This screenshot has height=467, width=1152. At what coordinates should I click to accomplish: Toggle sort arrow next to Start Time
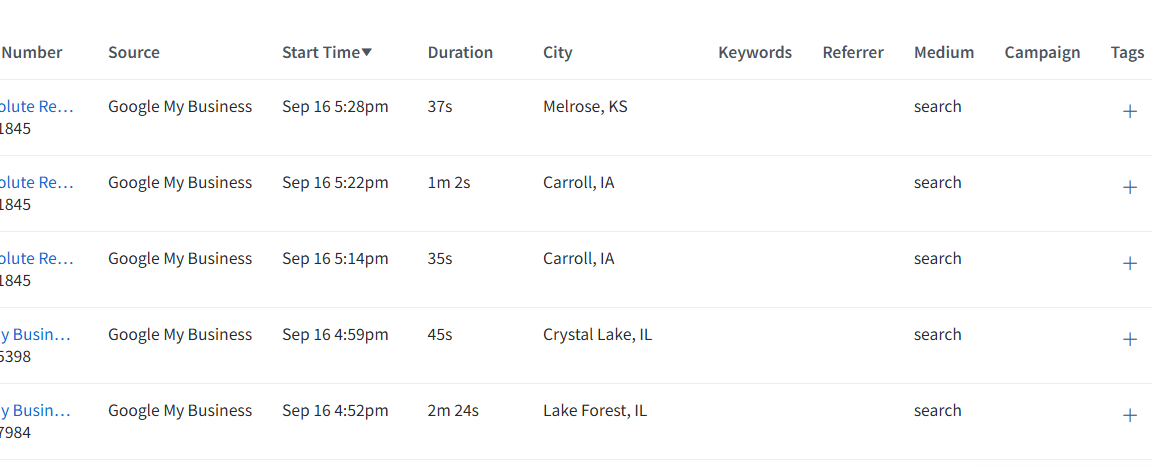click(367, 53)
